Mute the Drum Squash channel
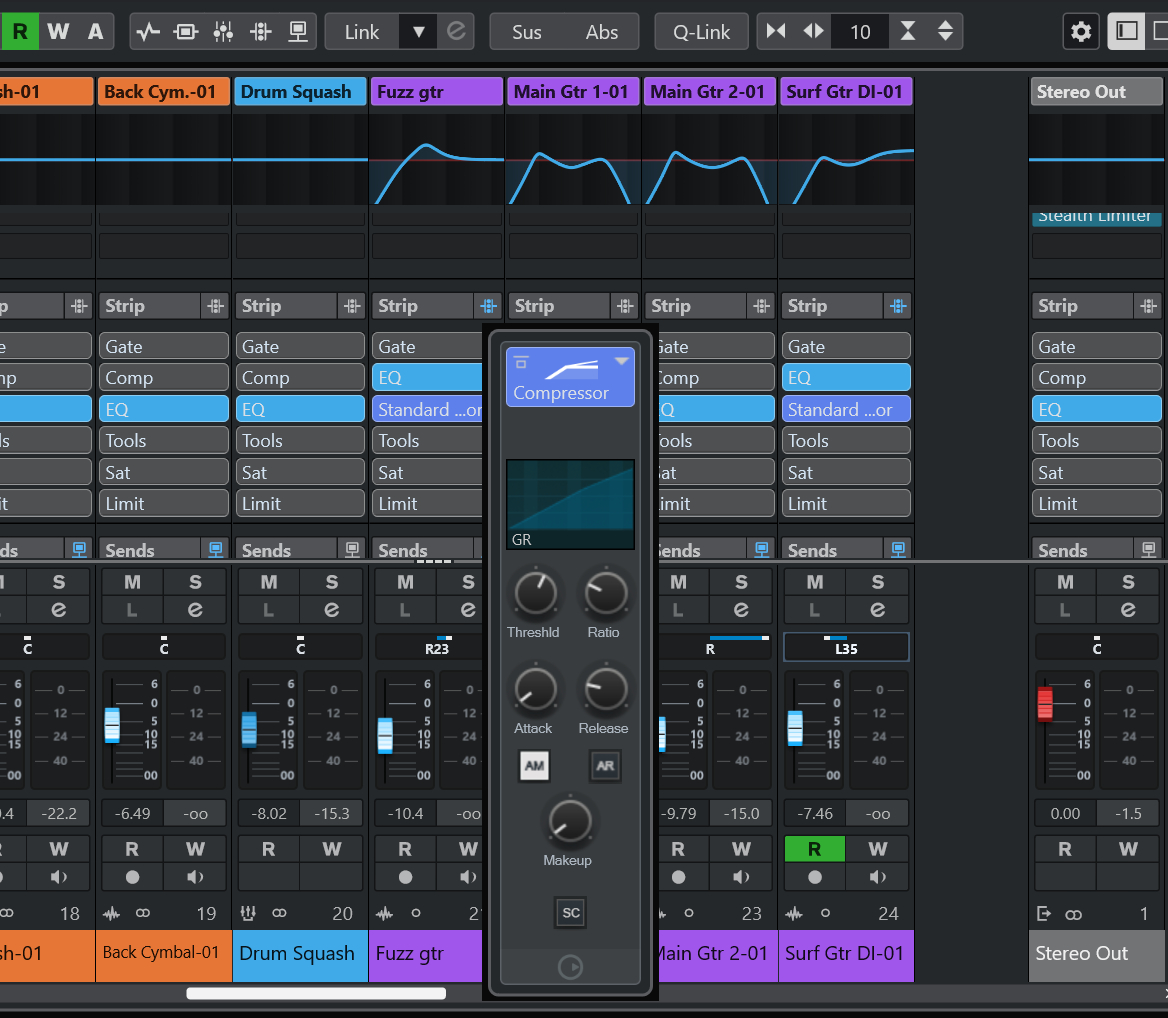The width and height of the screenshot is (1168, 1018). pyautogui.click(x=269, y=582)
